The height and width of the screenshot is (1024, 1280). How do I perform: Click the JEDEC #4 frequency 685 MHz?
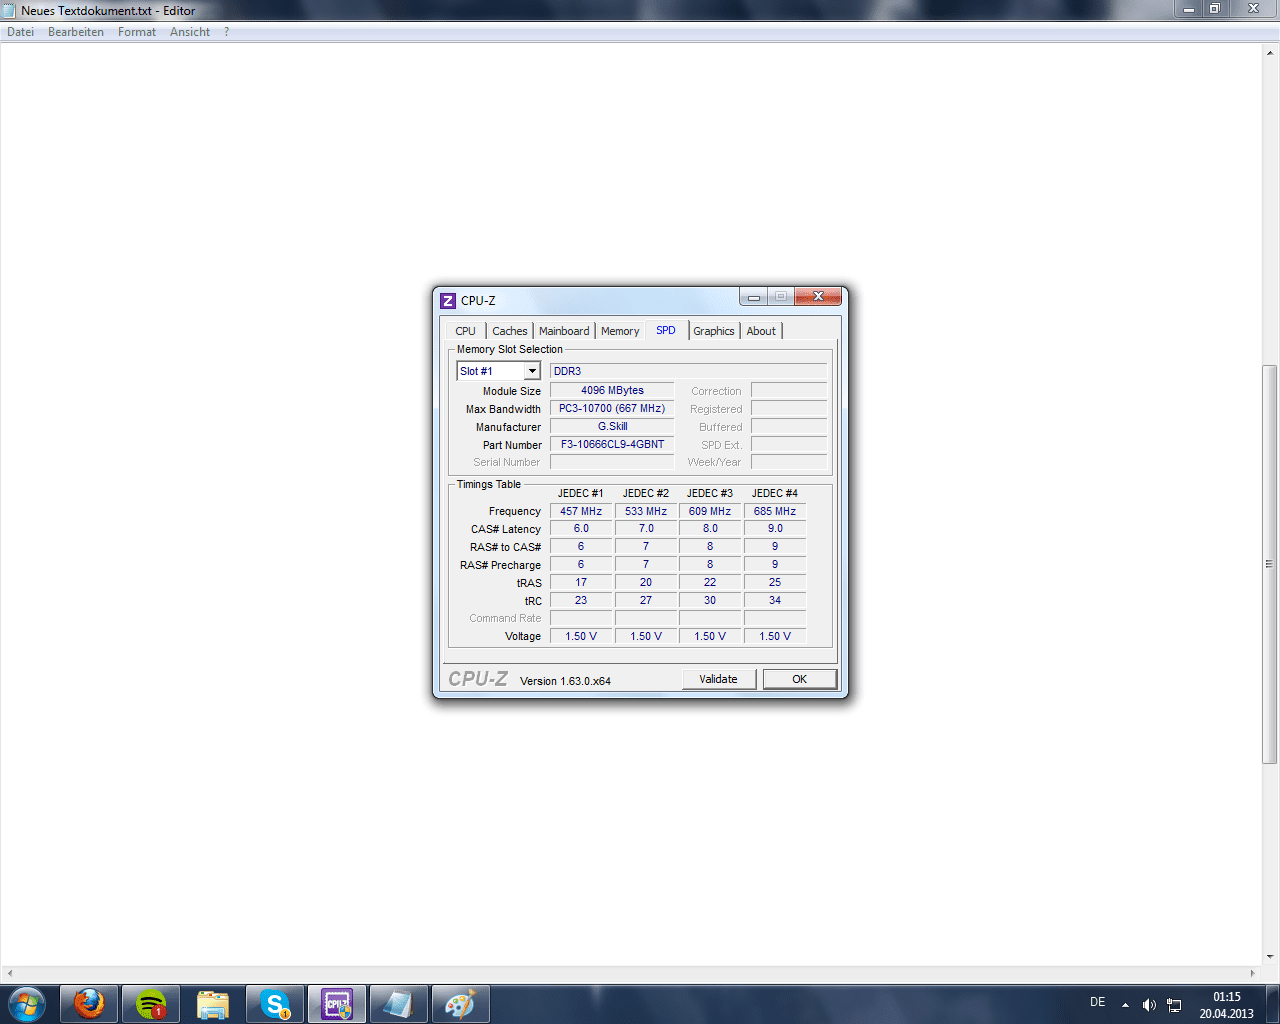point(775,511)
